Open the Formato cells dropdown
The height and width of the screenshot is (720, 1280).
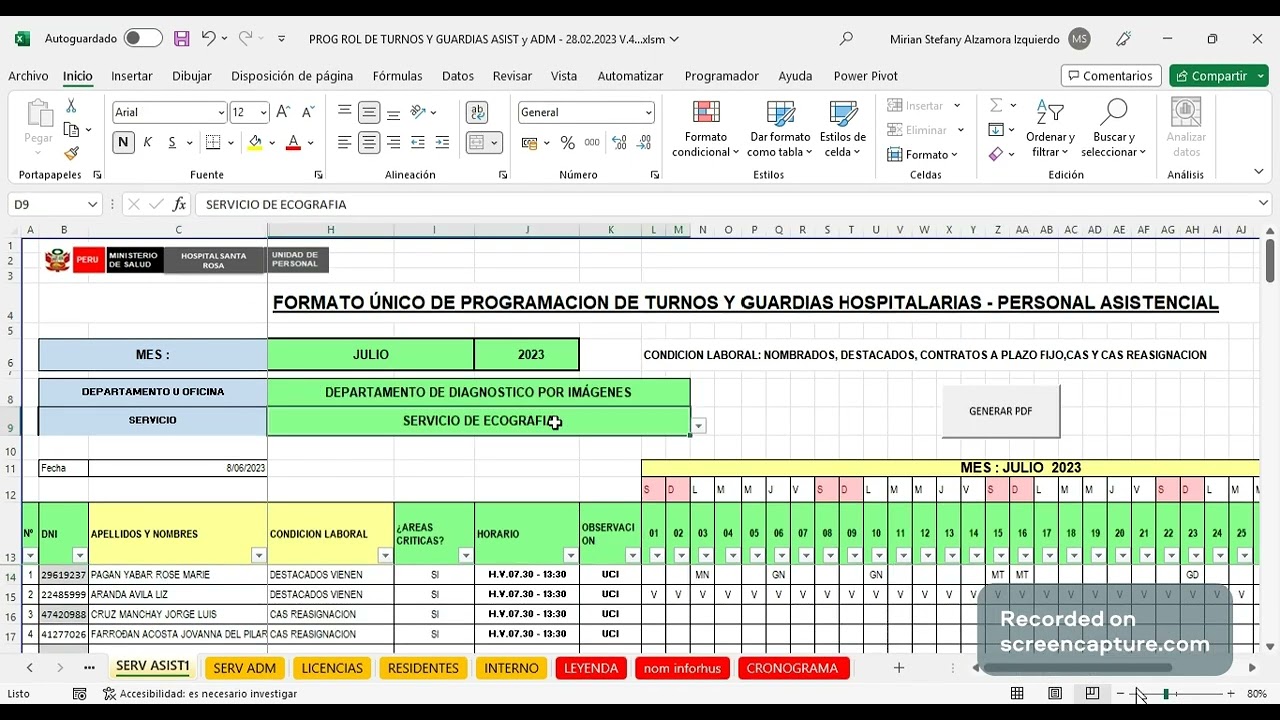coord(923,154)
